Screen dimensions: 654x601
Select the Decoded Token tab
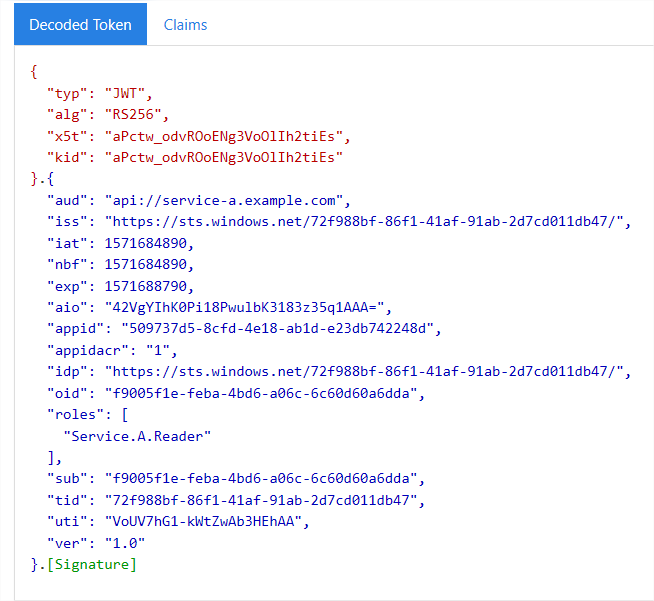coord(80,24)
